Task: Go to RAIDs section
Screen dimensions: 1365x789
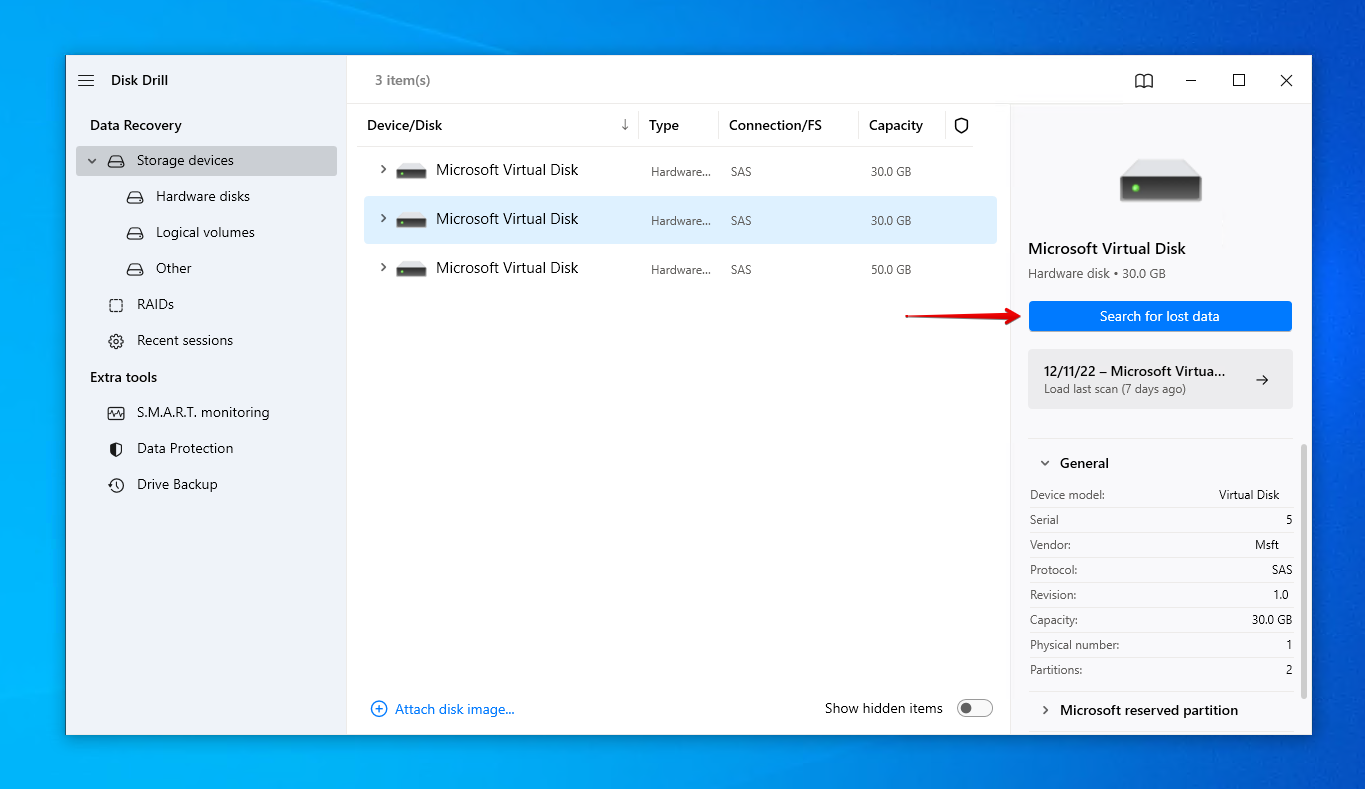Action: click(x=155, y=305)
